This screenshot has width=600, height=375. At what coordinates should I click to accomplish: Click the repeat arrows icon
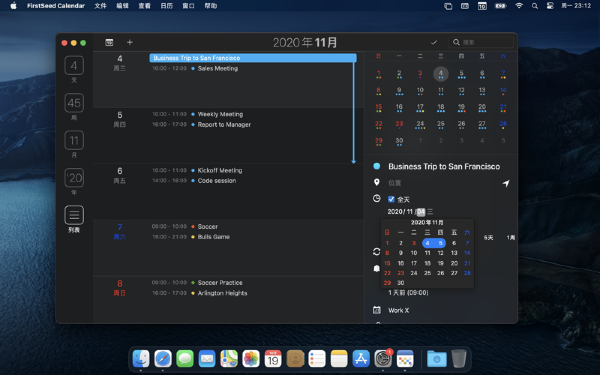tap(377, 252)
